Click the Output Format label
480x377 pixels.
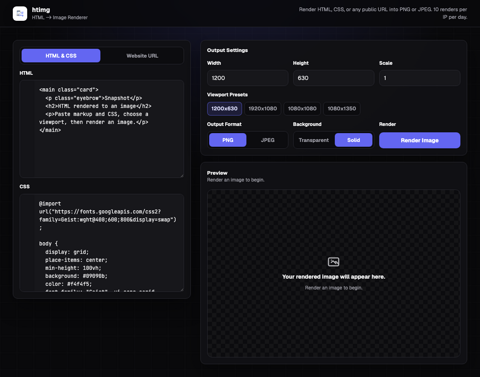224,124
